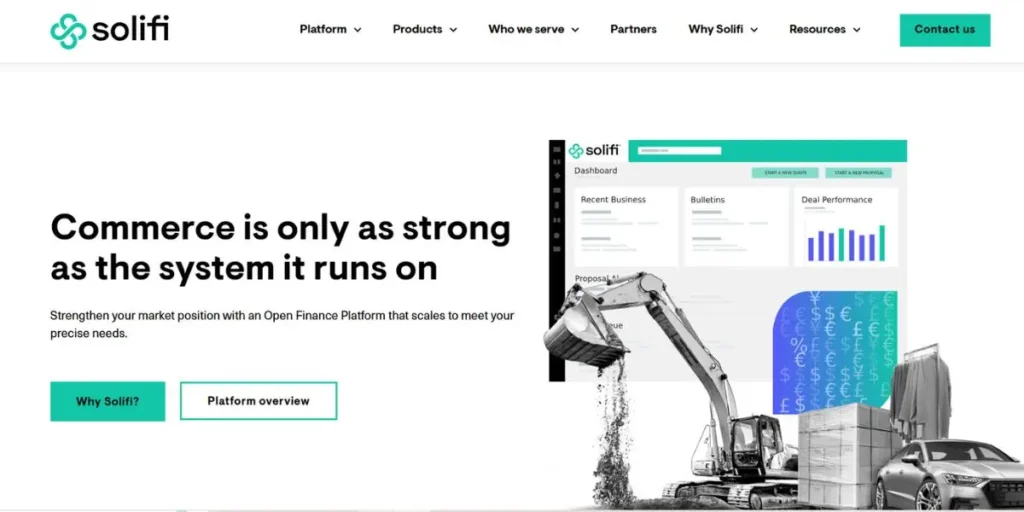Click the silver car image
Screen dimensions: 1024x512
(949, 474)
